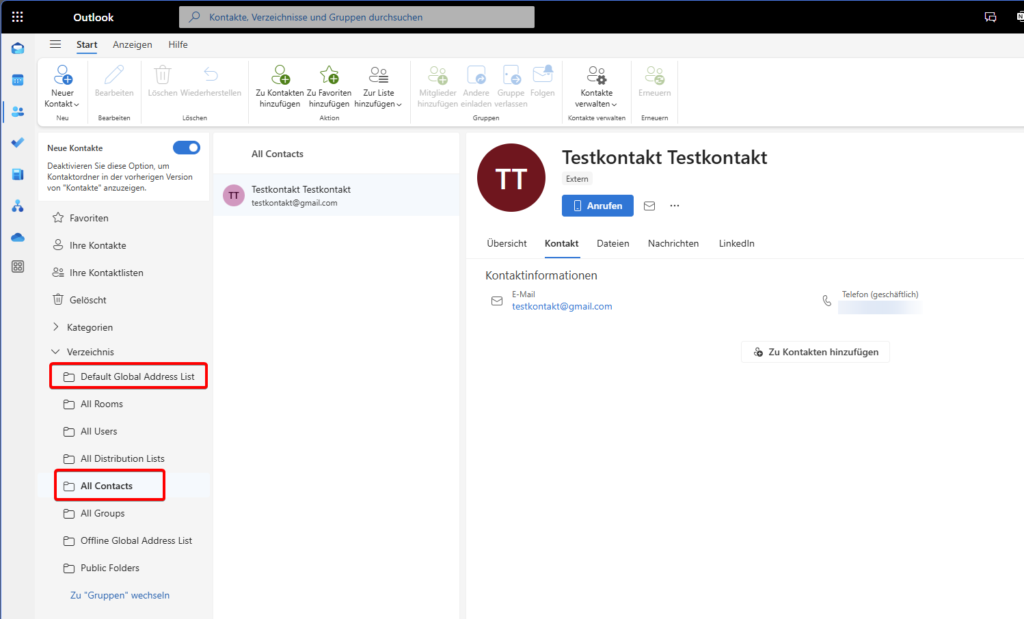Open the three-dots more options menu

click(x=675, y=206)
